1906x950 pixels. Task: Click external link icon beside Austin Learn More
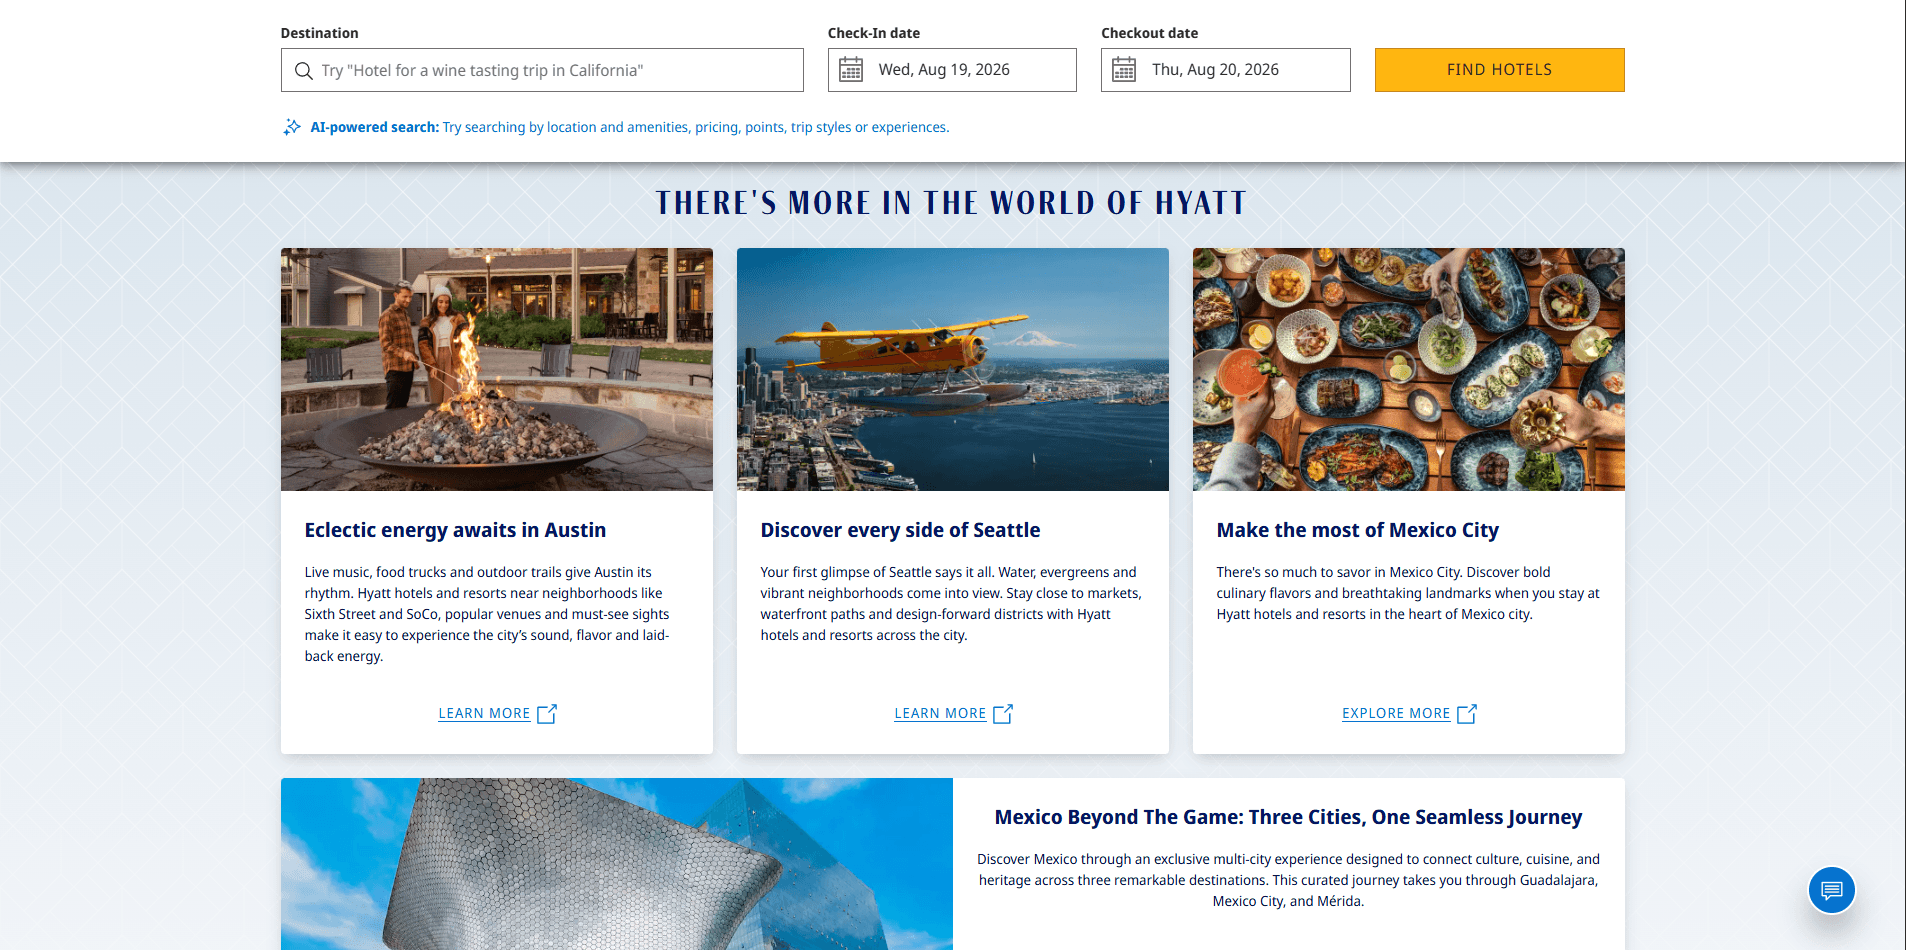[x=547, y=714]
